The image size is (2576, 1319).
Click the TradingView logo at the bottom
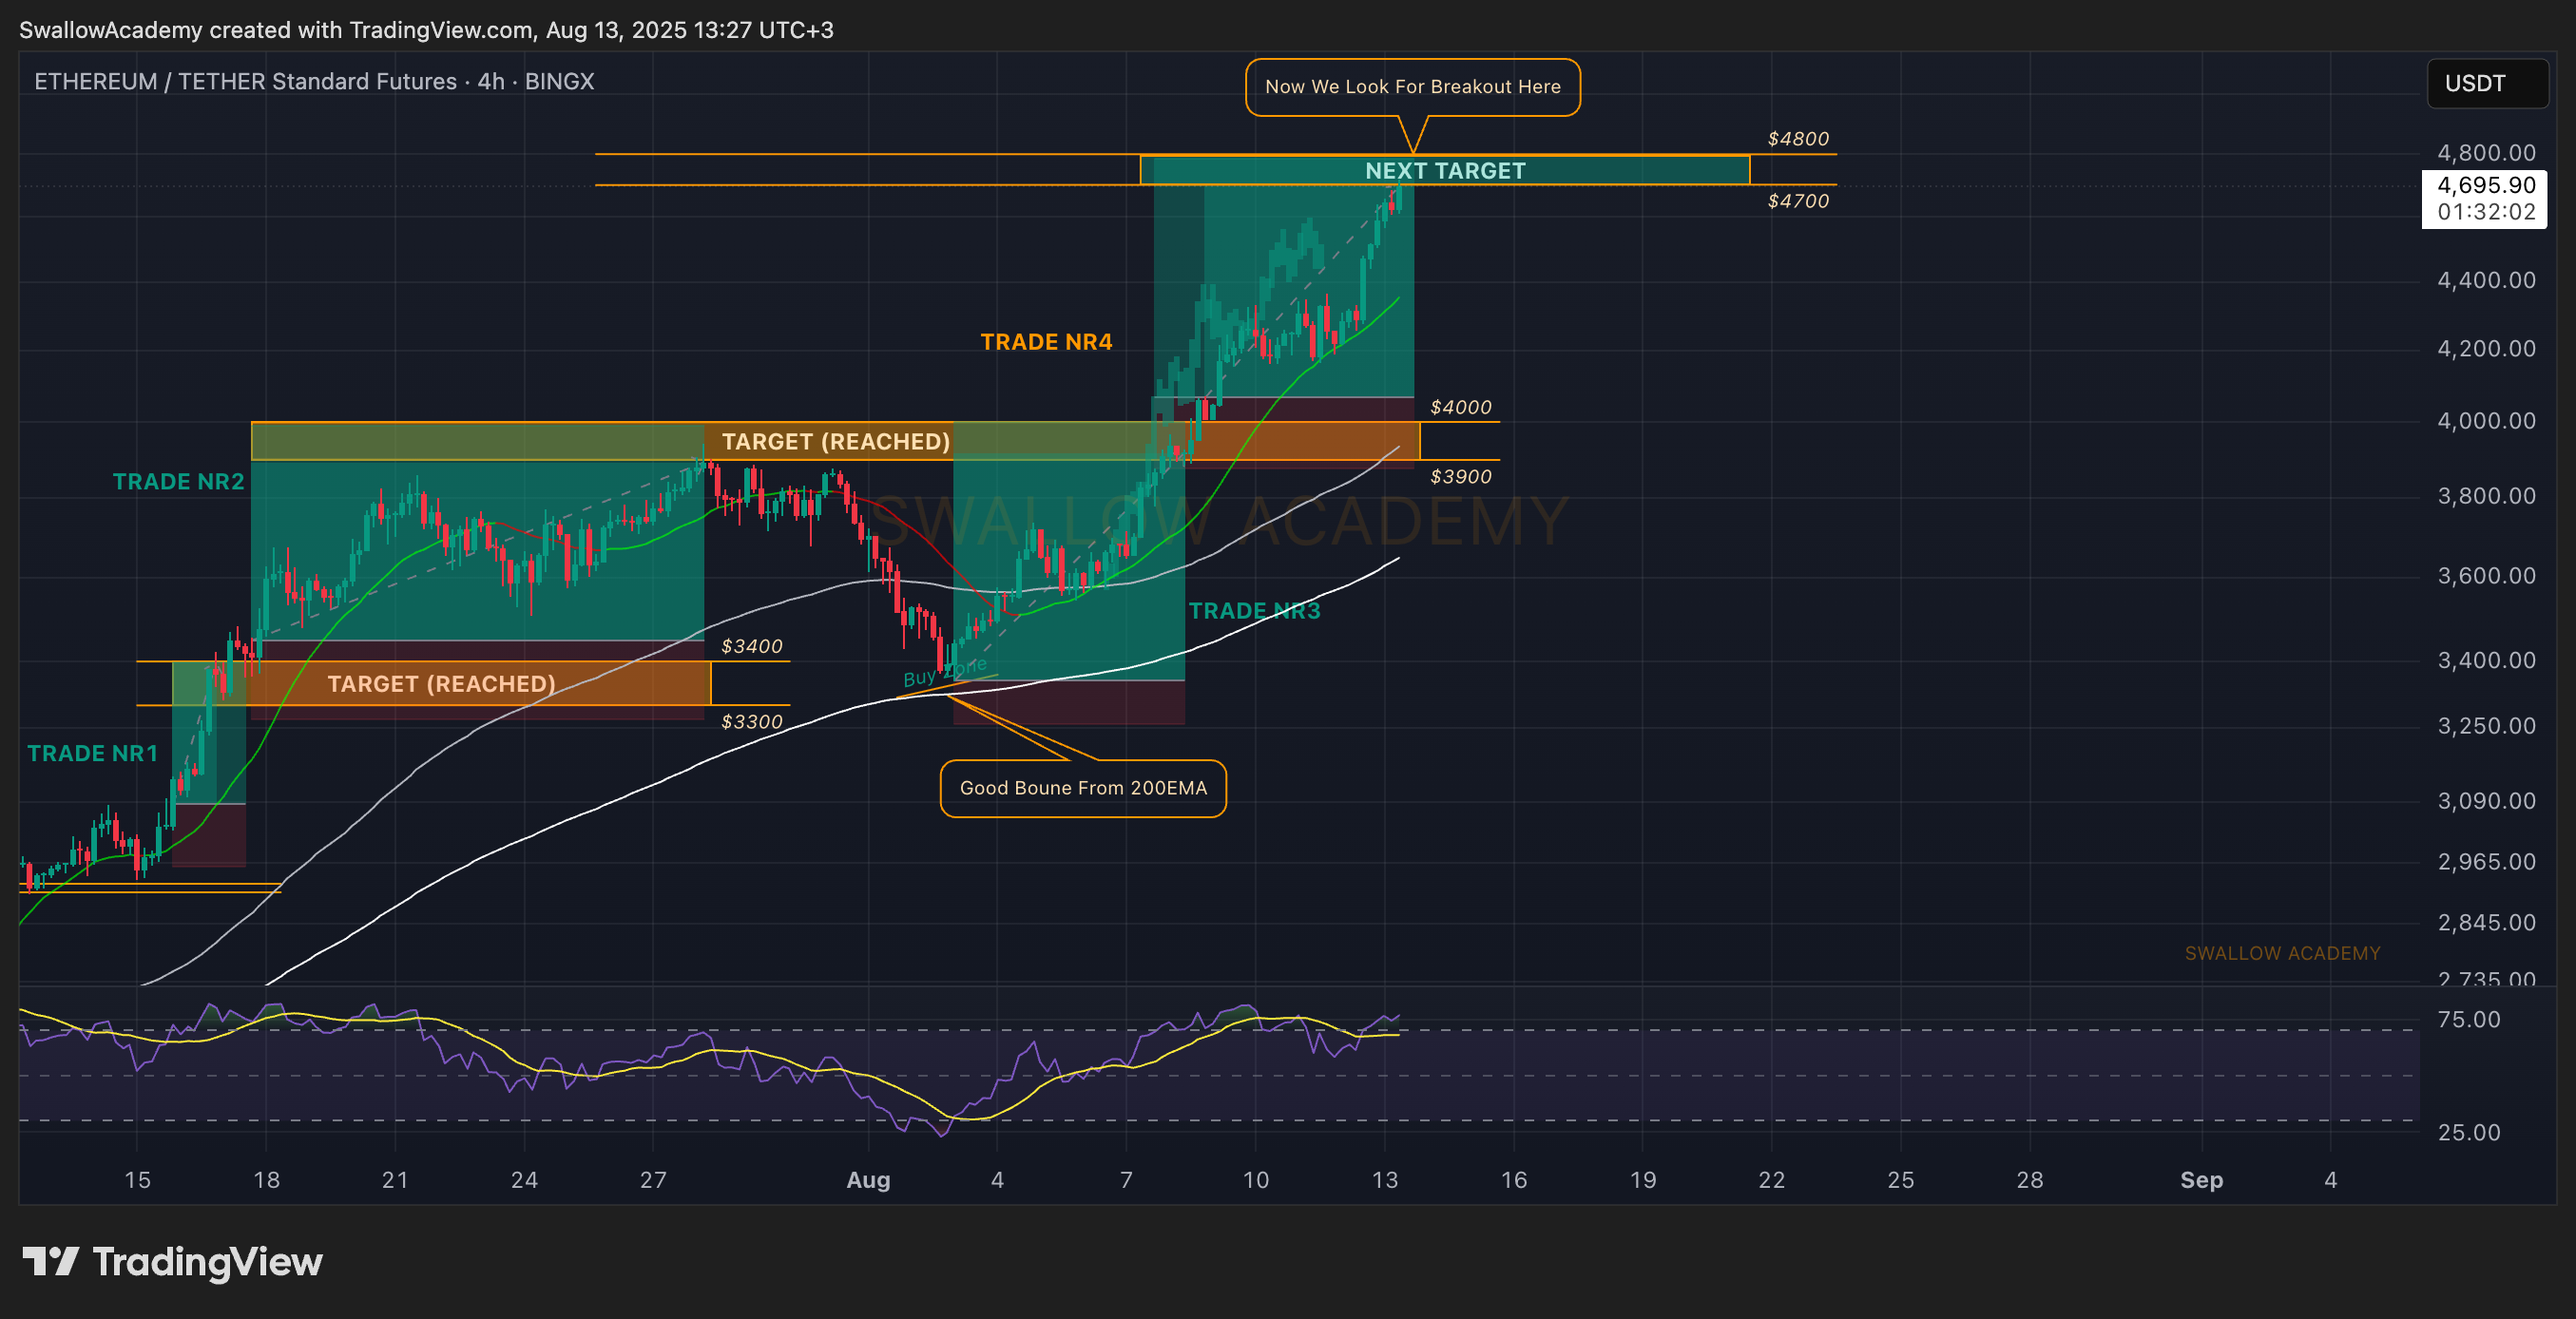click(172, 1262)
